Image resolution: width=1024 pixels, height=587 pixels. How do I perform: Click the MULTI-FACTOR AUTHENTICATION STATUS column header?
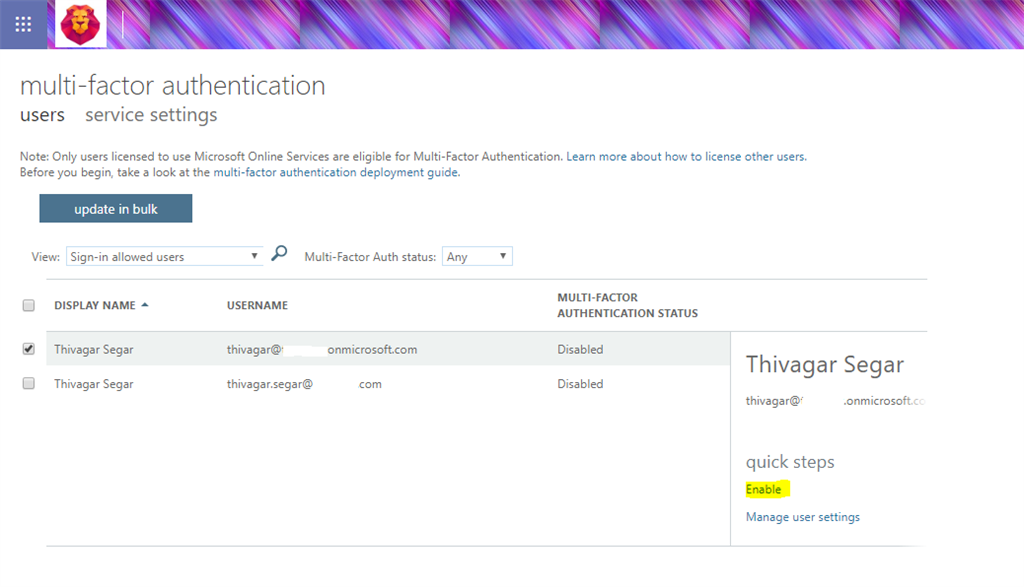coord(628,306)
